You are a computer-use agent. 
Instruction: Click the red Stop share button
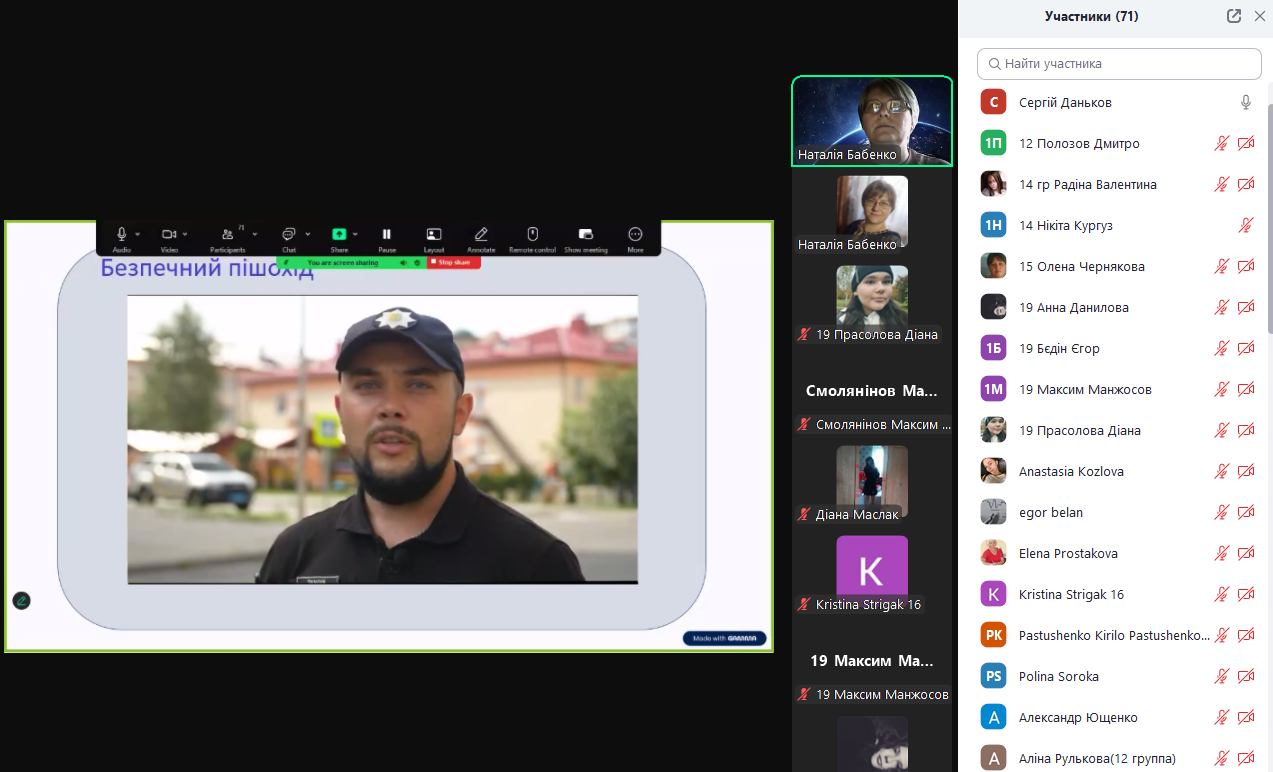point(454,262)
